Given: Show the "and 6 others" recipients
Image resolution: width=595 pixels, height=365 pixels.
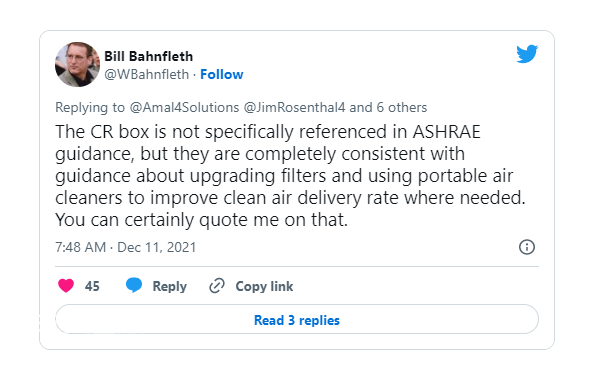Looking at the screenshot, I should click(388, 107).
